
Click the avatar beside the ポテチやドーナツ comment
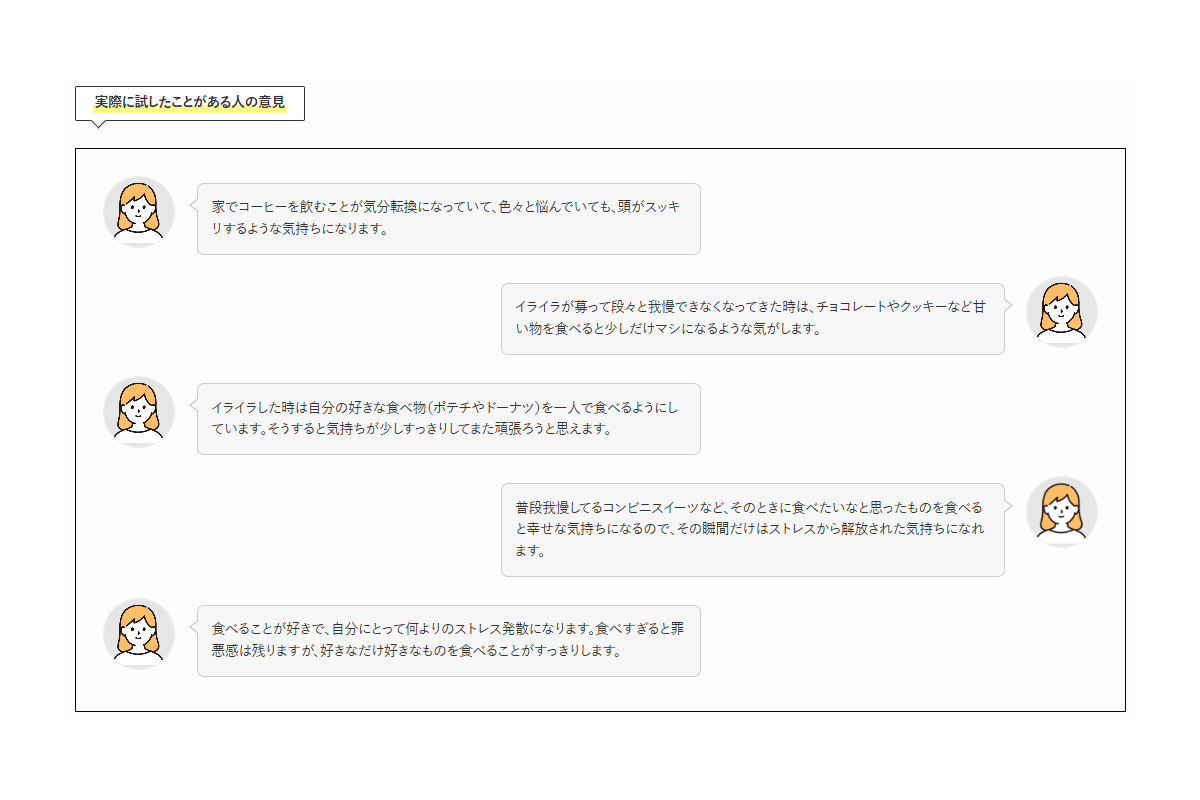coord(139,412)
